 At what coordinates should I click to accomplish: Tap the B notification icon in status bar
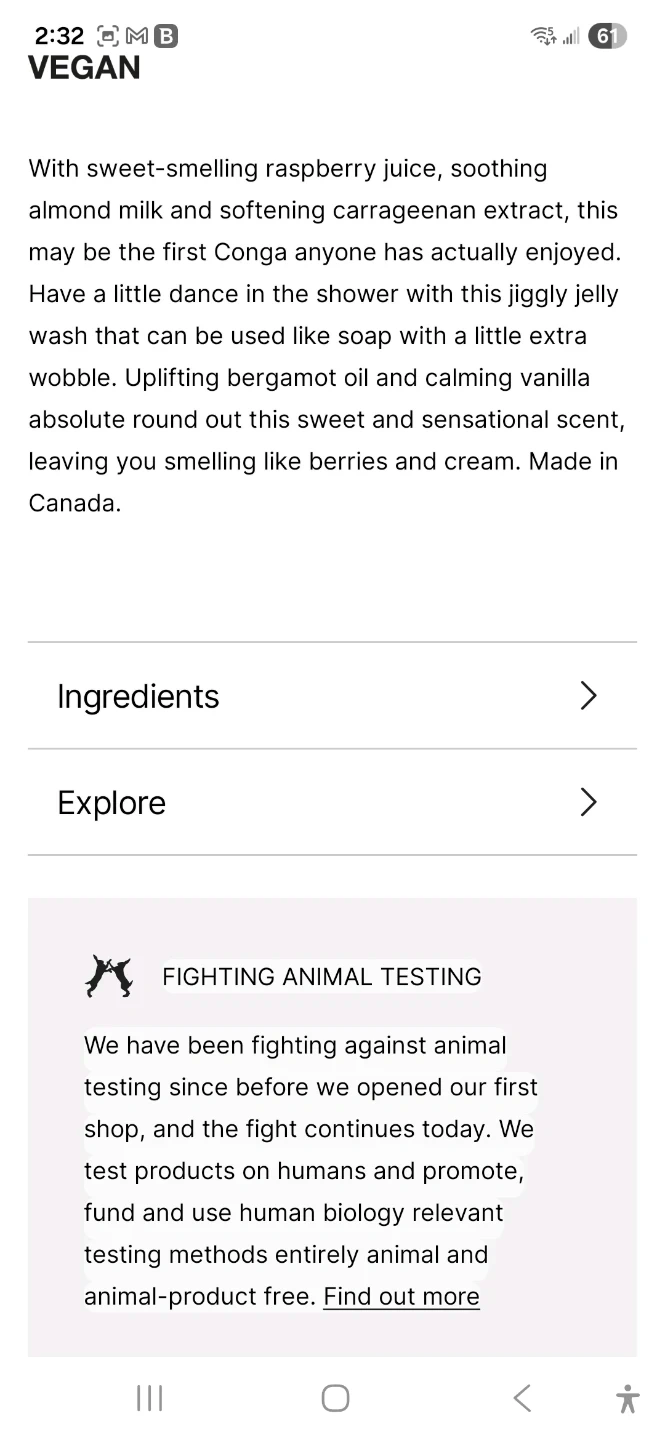tap(166, 37)
